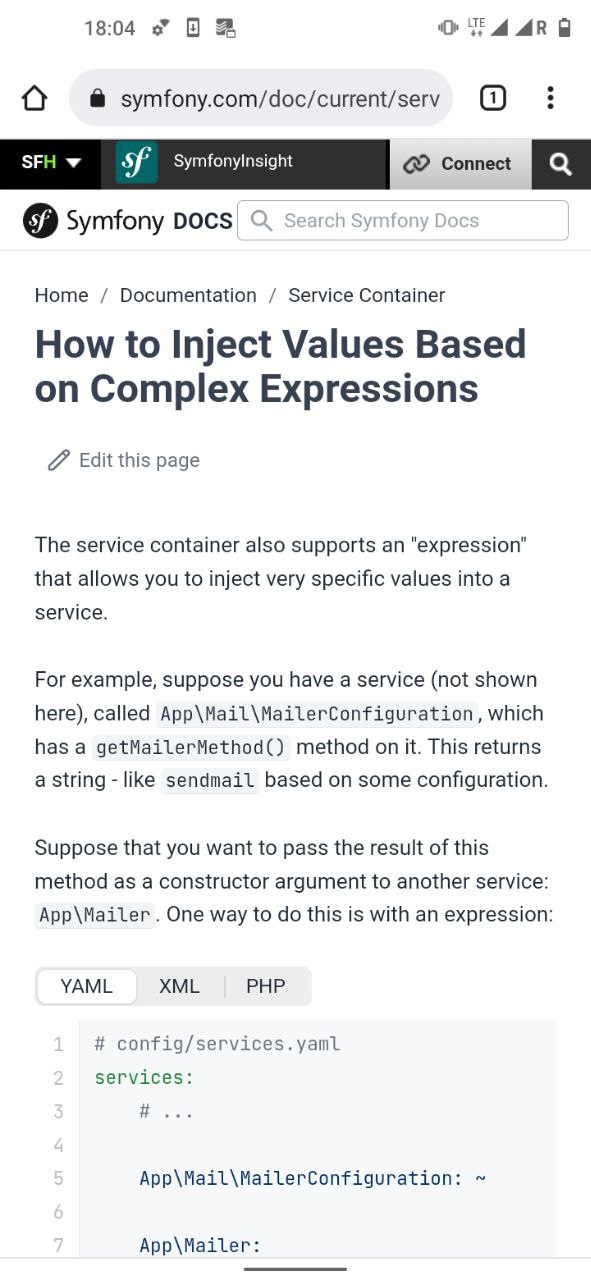Open the Home breadcrumb link
Screen dimensions: 591x1280
(61, 295)
